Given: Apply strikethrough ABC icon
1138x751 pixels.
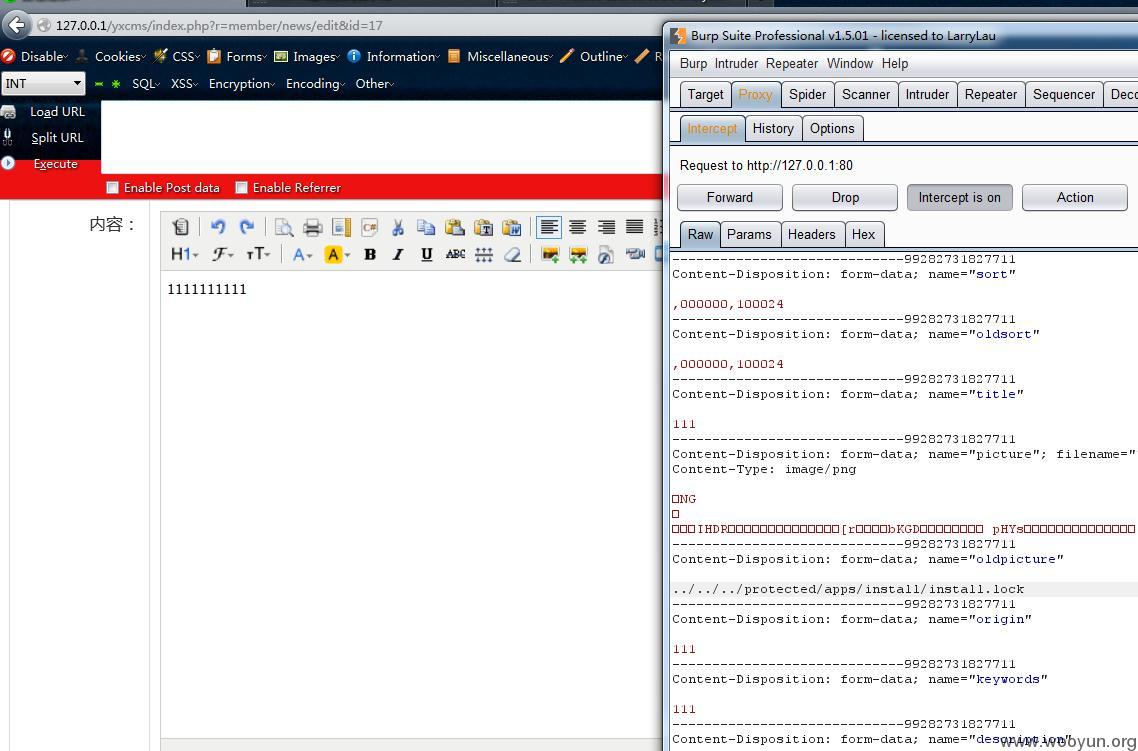Looking at the screenshot, I should tap(455, 254).
